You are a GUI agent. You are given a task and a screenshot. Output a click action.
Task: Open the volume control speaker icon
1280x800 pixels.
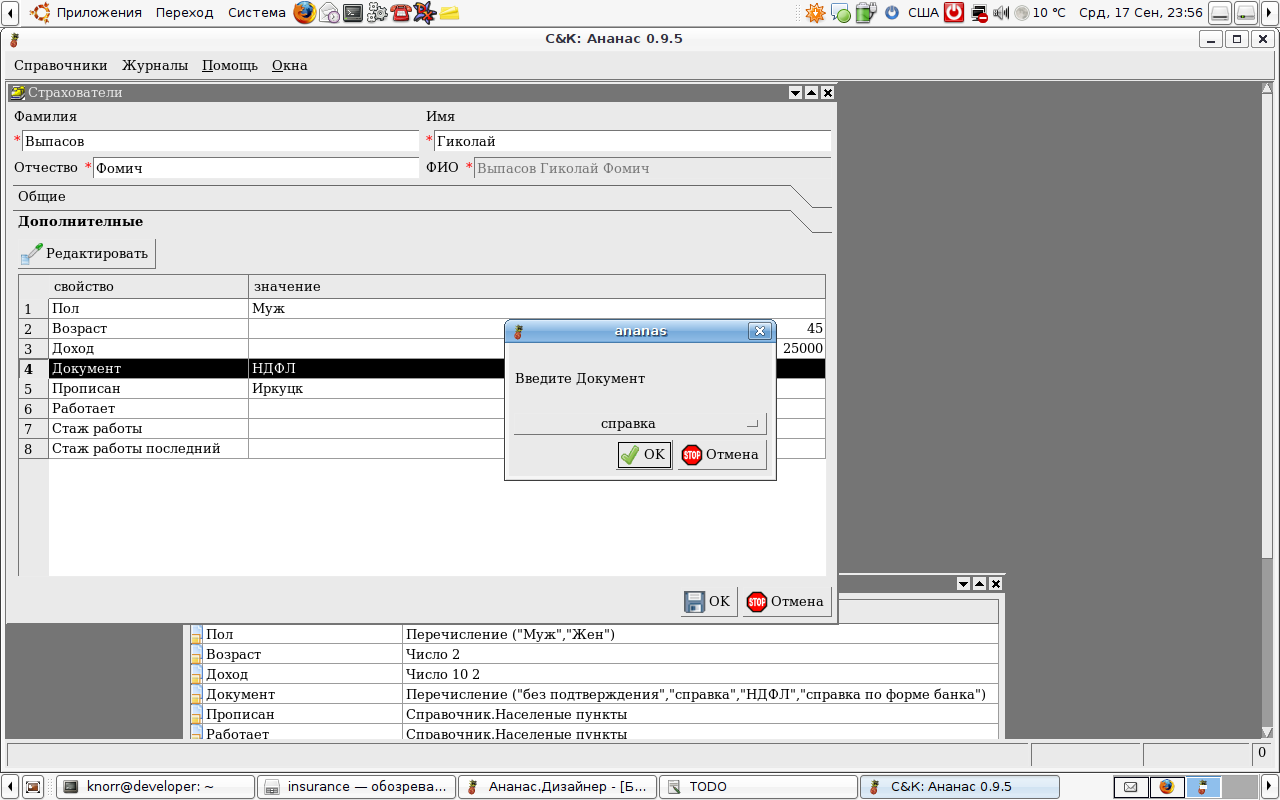point(1001,13)
